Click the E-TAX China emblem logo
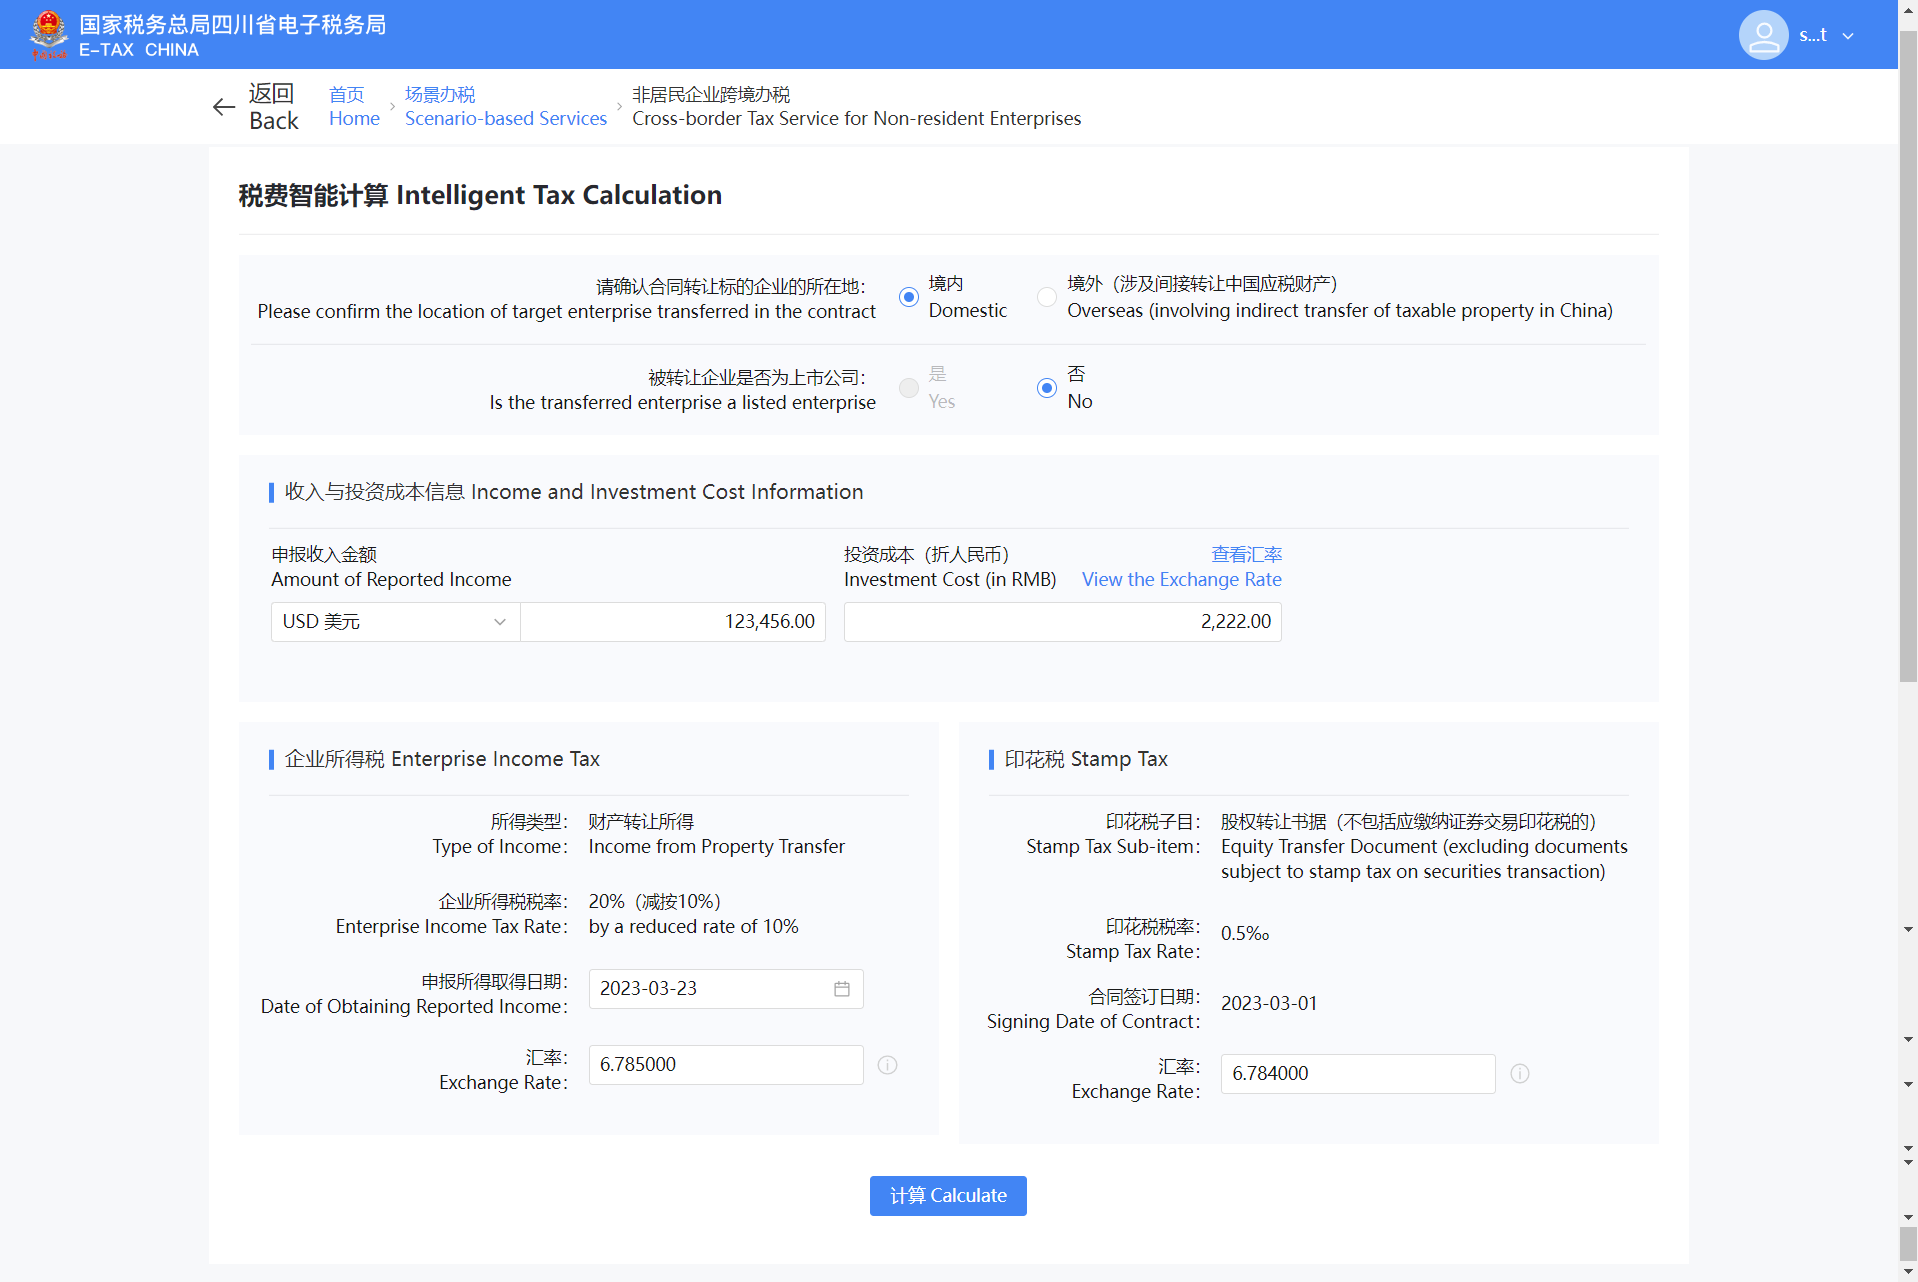The image size is (1918, 1282). (48, 34)
